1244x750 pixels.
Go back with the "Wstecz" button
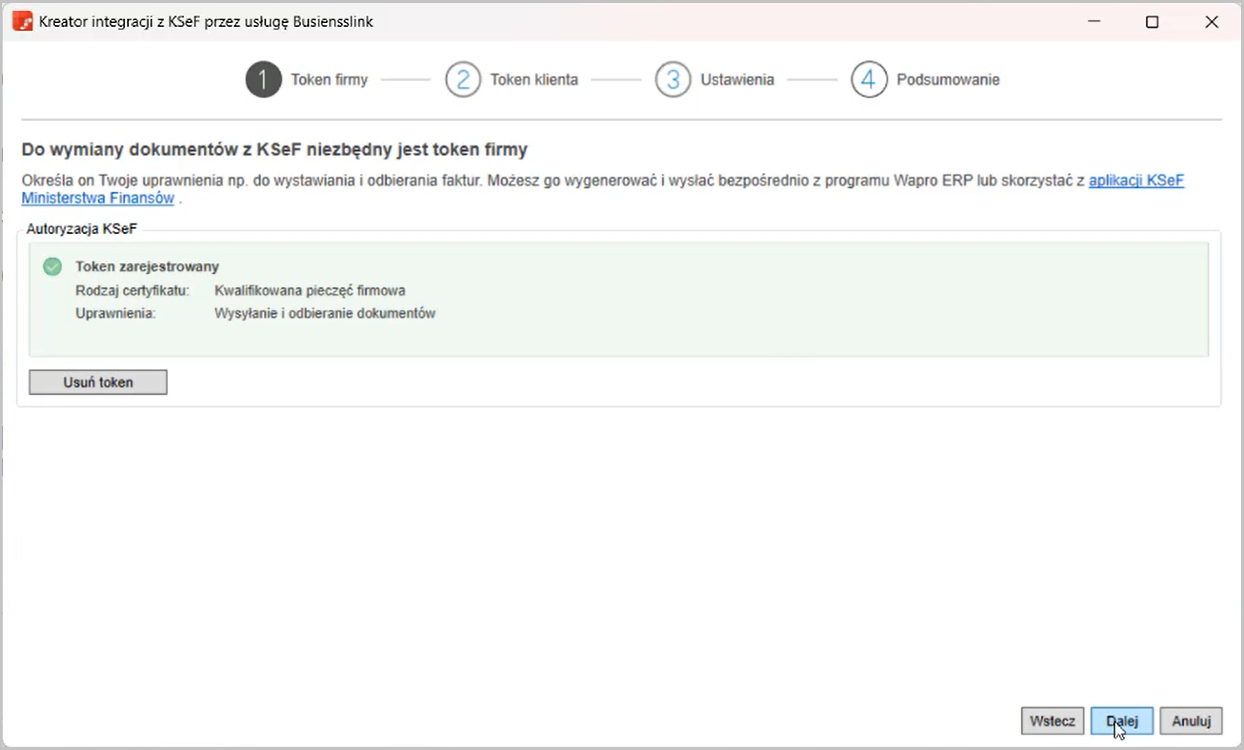pos(1052,720)
